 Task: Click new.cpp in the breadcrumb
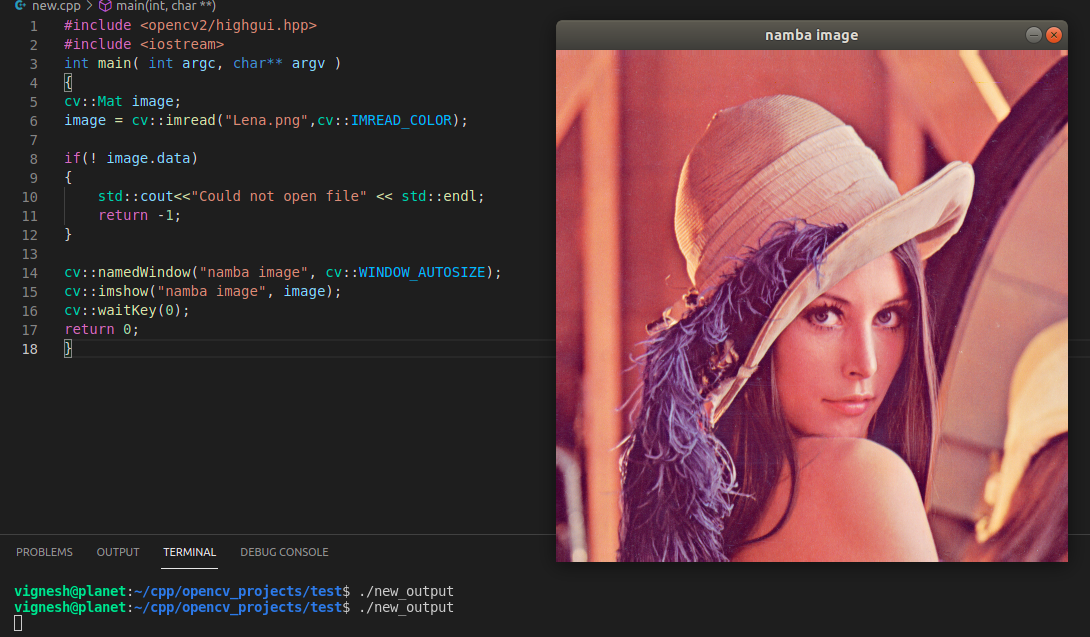tap(56, 6)
